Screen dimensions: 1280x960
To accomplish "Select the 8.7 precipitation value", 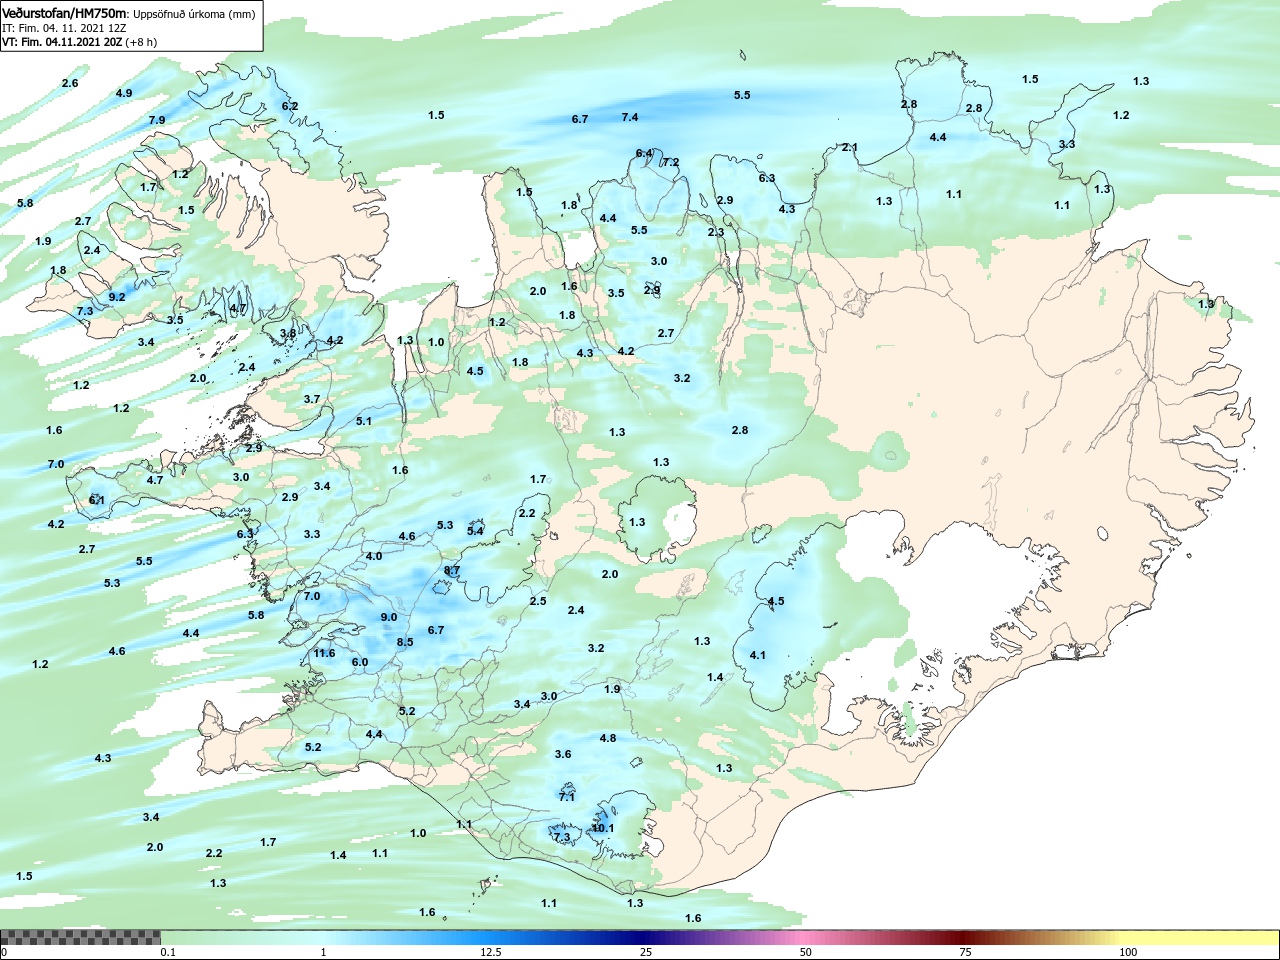I will click(452, 570).
